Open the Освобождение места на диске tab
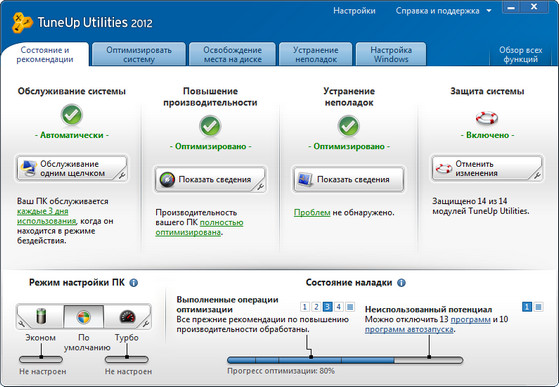 point(232,55)
